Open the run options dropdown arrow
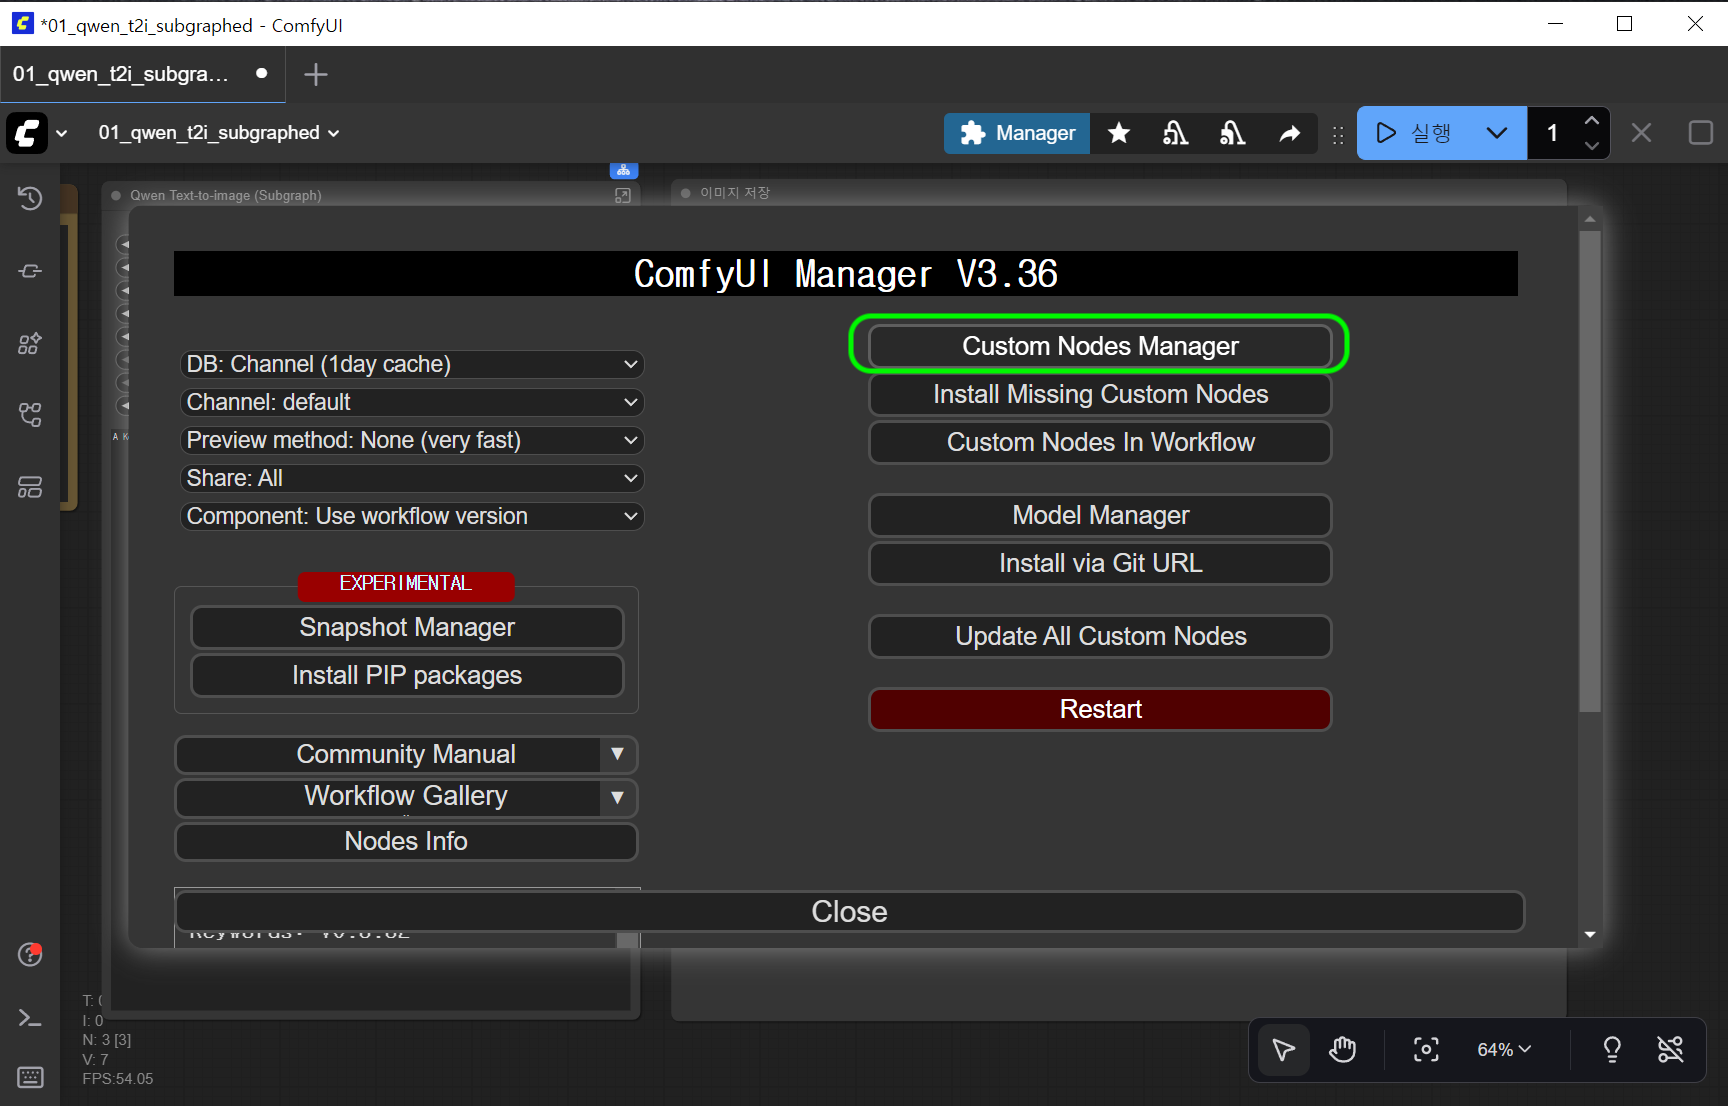 (1497, 133)
